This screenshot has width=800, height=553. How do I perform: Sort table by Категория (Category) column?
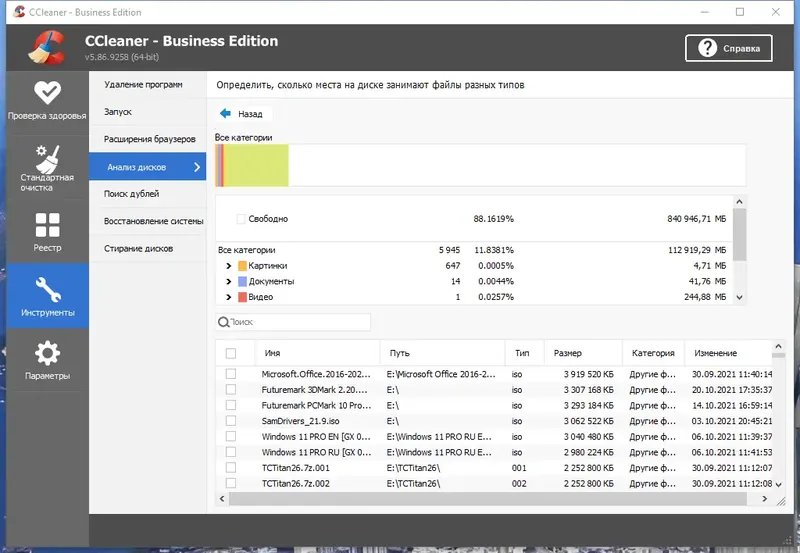click(653, 353)
